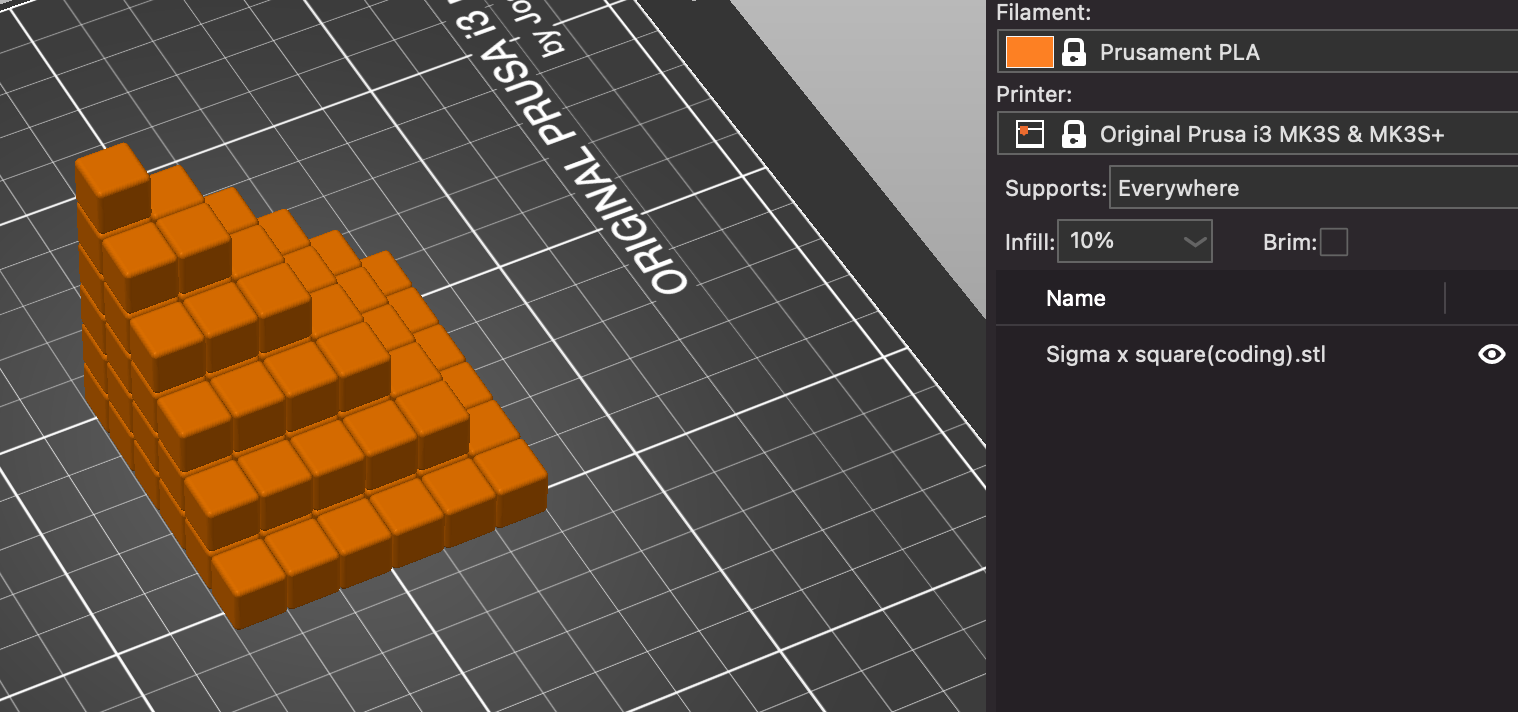This screenshot has width=1518, height=712.
Task: Click the orange filament color swatch
Action: click(x=1030, y=52)
